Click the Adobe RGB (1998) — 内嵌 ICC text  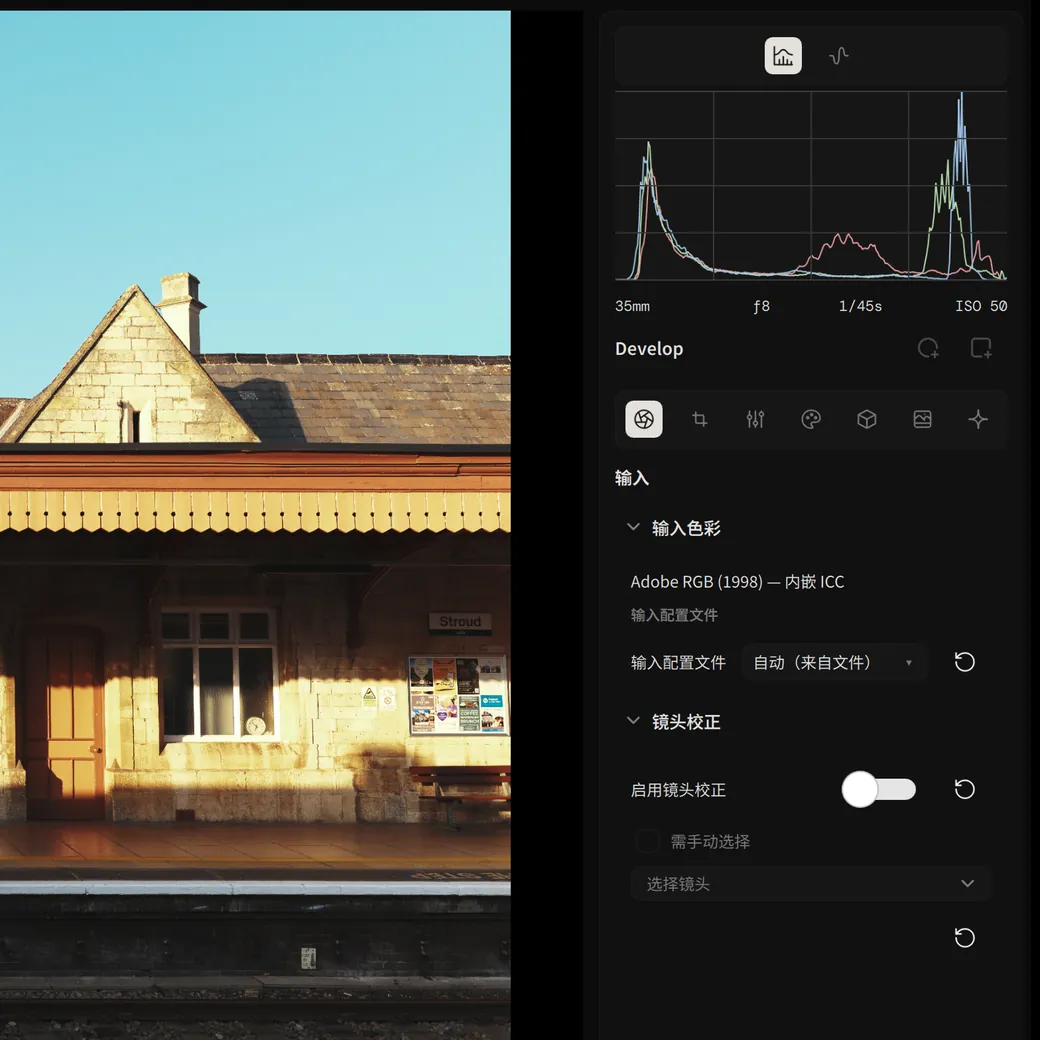point(737,582)
